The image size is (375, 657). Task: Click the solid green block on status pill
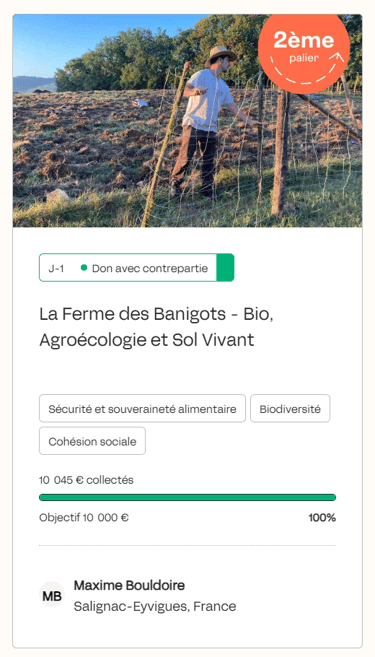coord(225,267)
